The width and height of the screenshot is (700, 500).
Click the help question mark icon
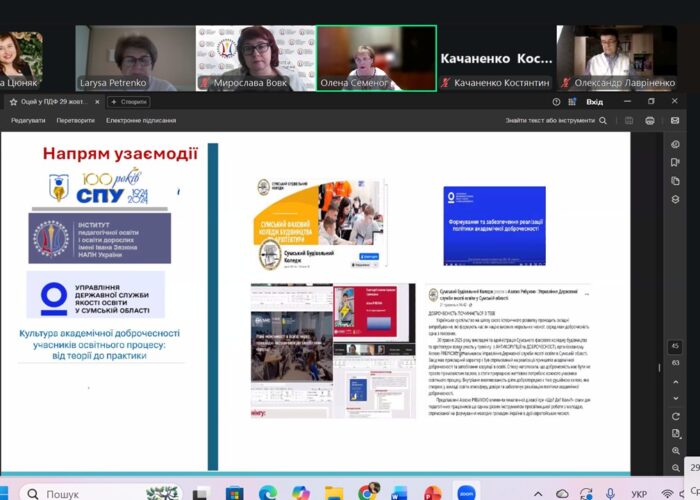(x=557, y=102)
